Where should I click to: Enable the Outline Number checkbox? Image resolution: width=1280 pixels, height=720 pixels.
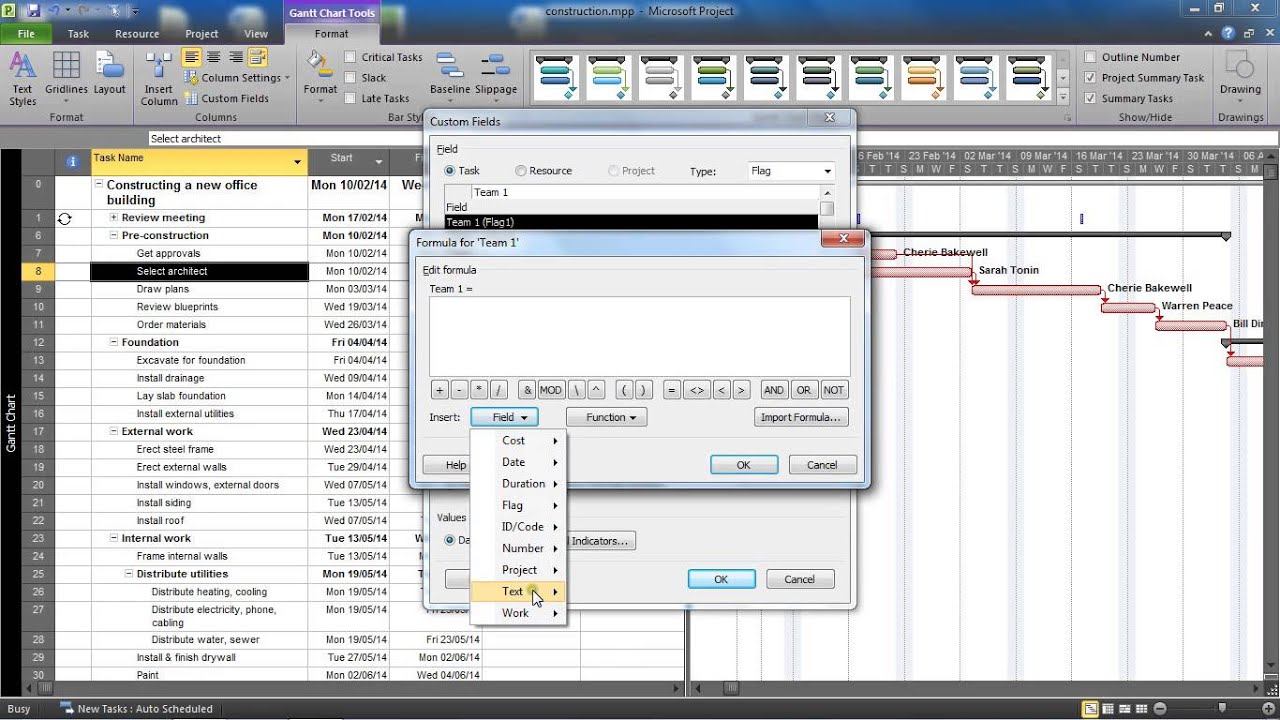(x=1091, y=57)
